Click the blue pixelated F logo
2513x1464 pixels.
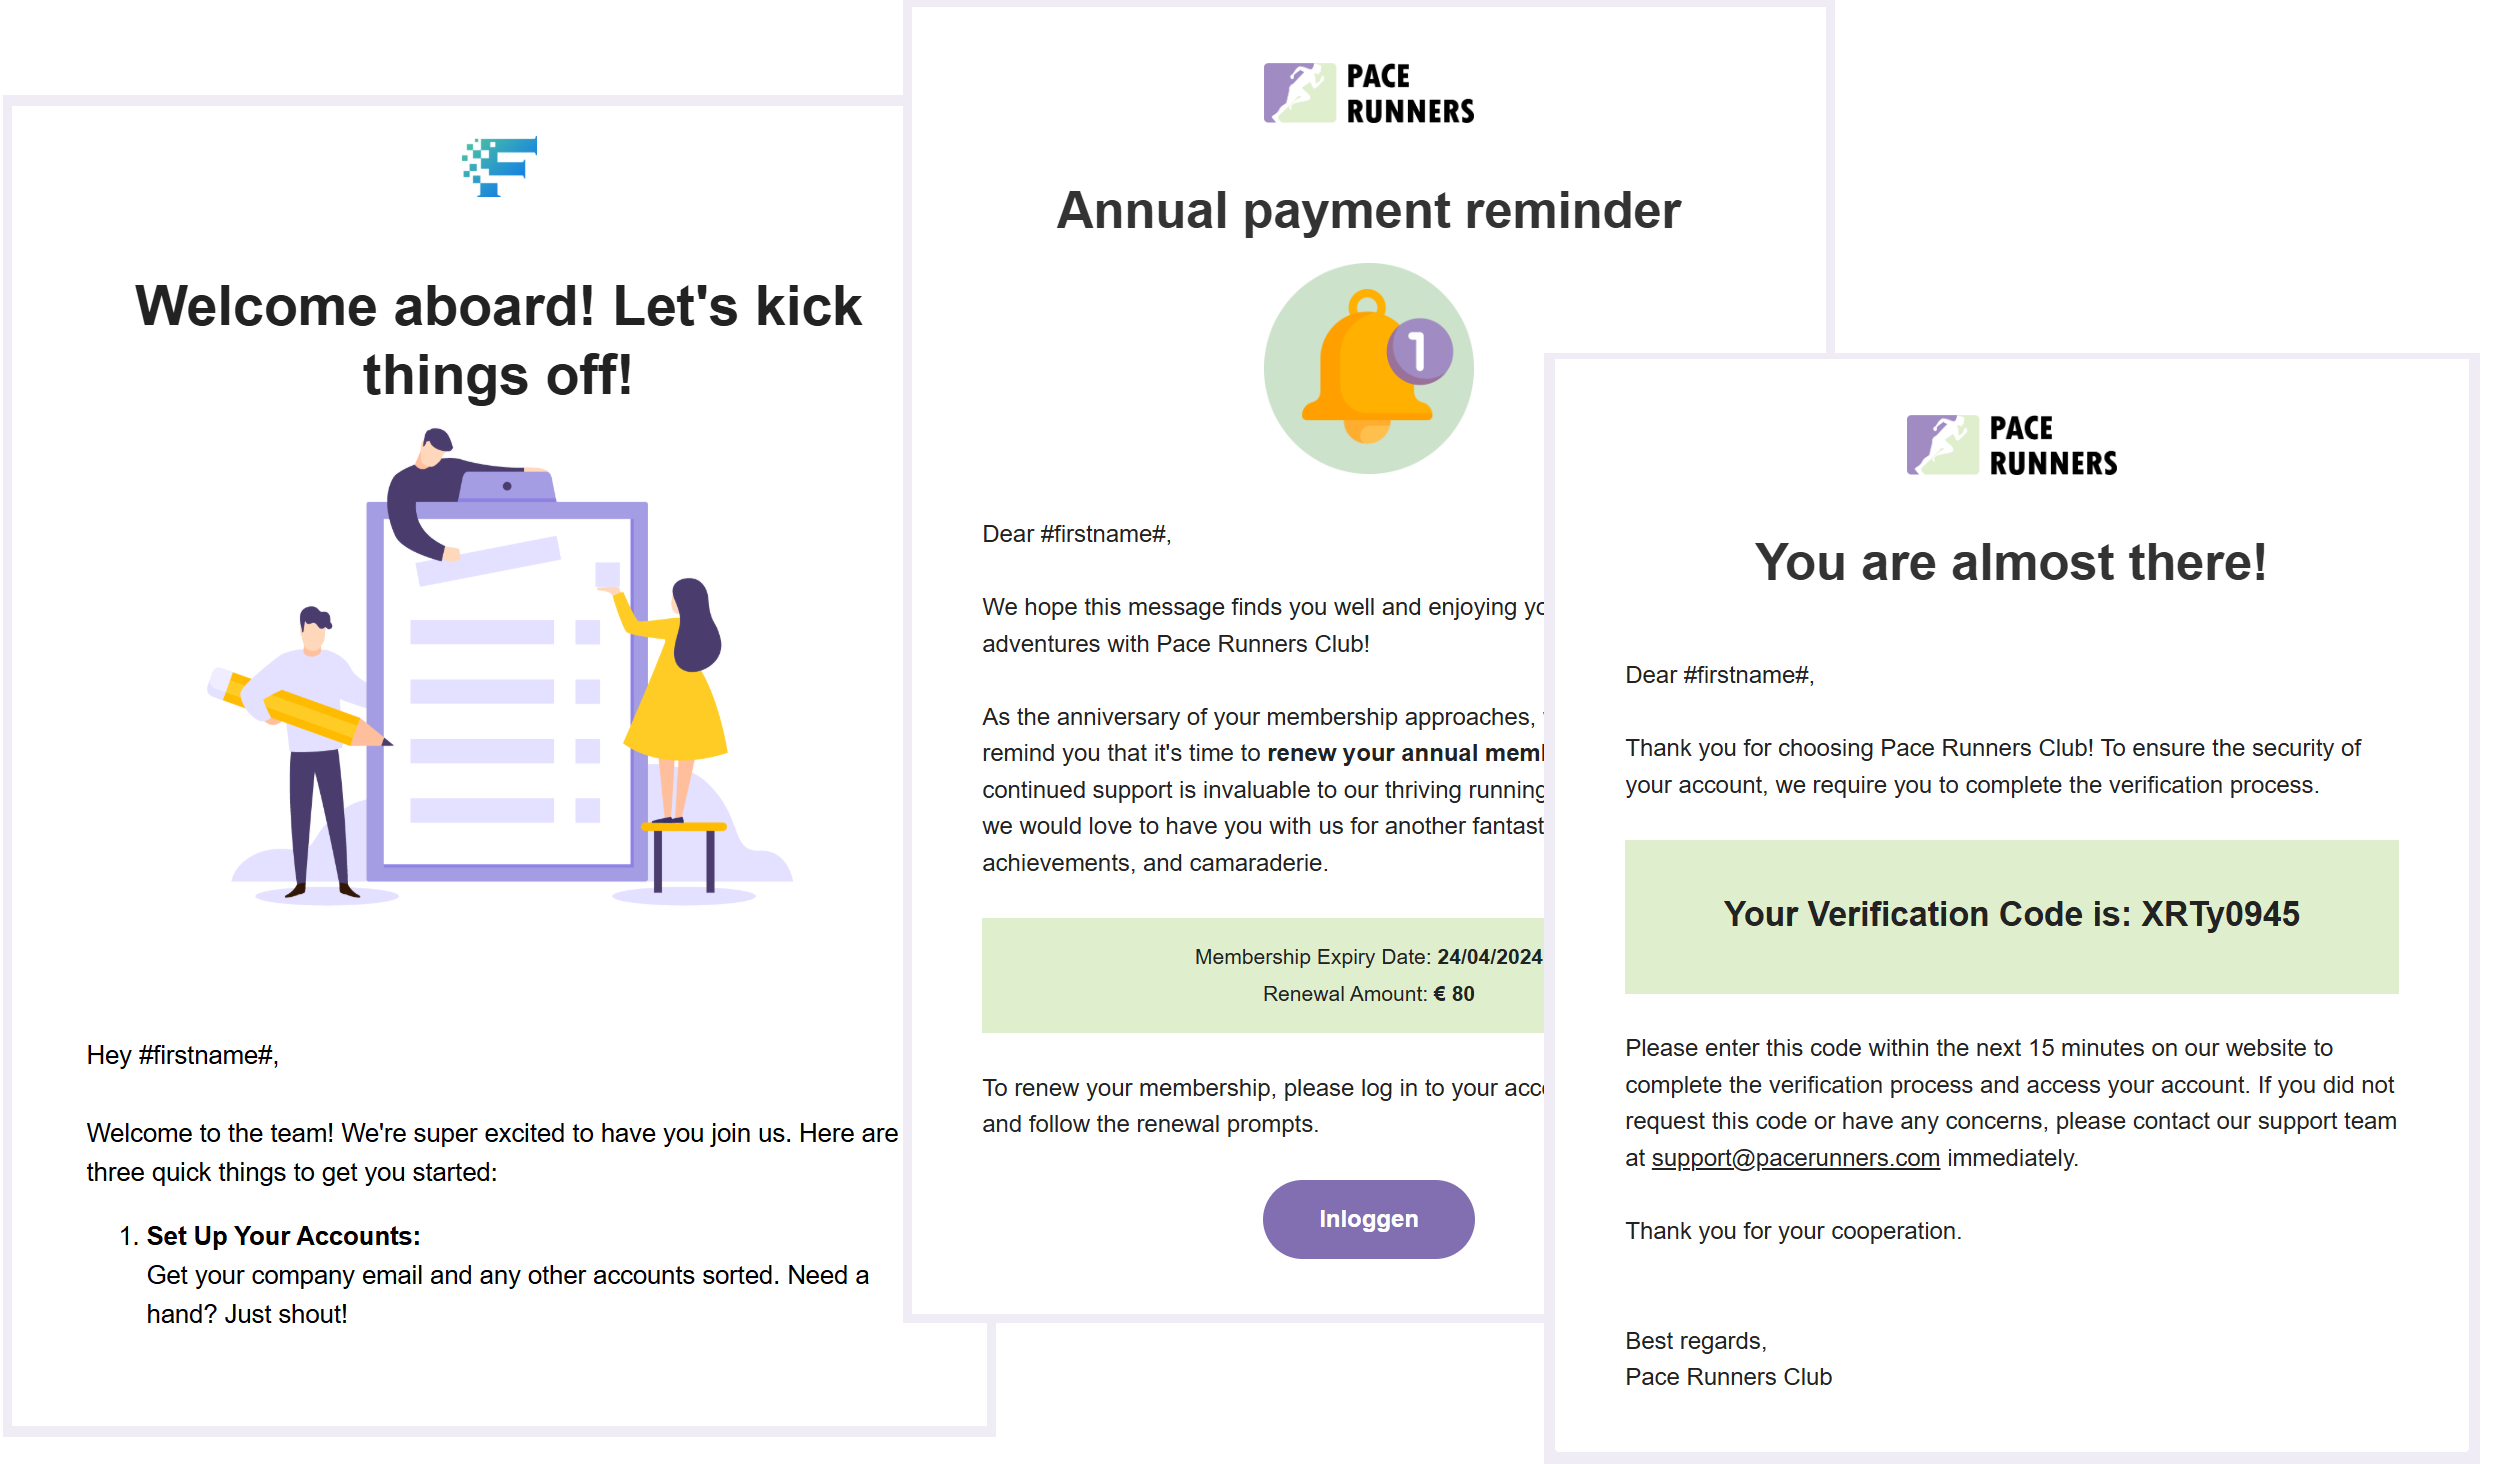[x=499, y=166]
